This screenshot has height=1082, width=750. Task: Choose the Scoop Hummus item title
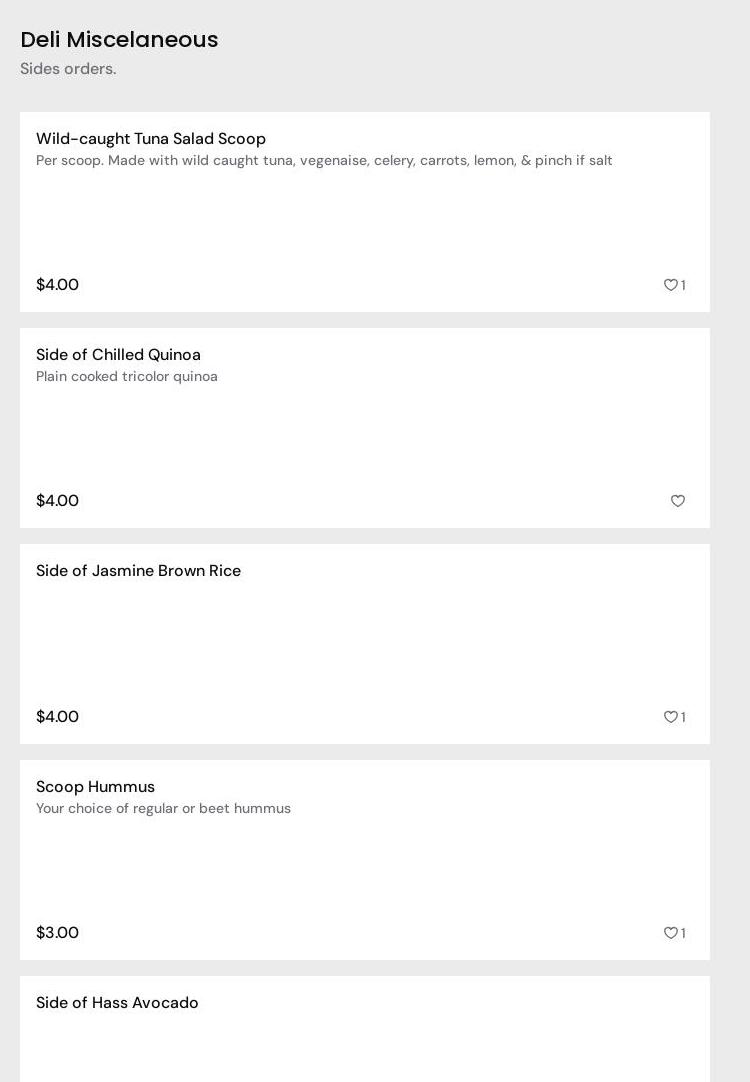pyautogui.click(x=95, y=787)
